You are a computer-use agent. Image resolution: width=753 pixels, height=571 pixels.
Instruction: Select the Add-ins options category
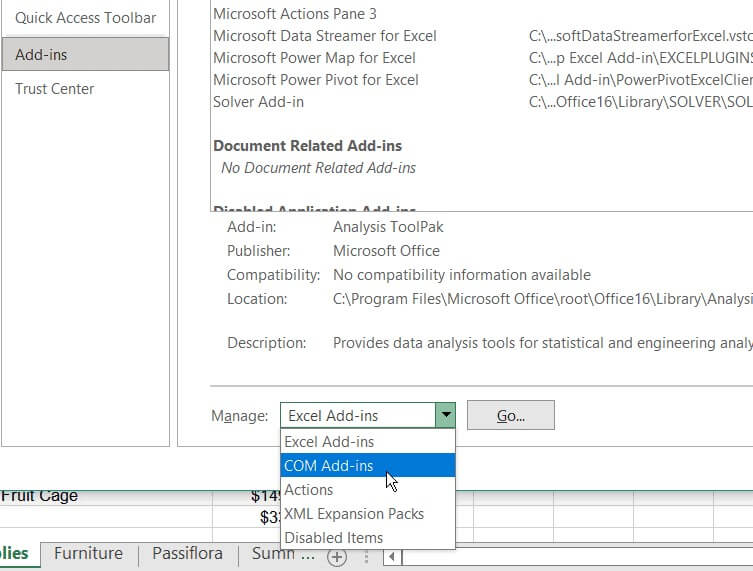[85, 54]
